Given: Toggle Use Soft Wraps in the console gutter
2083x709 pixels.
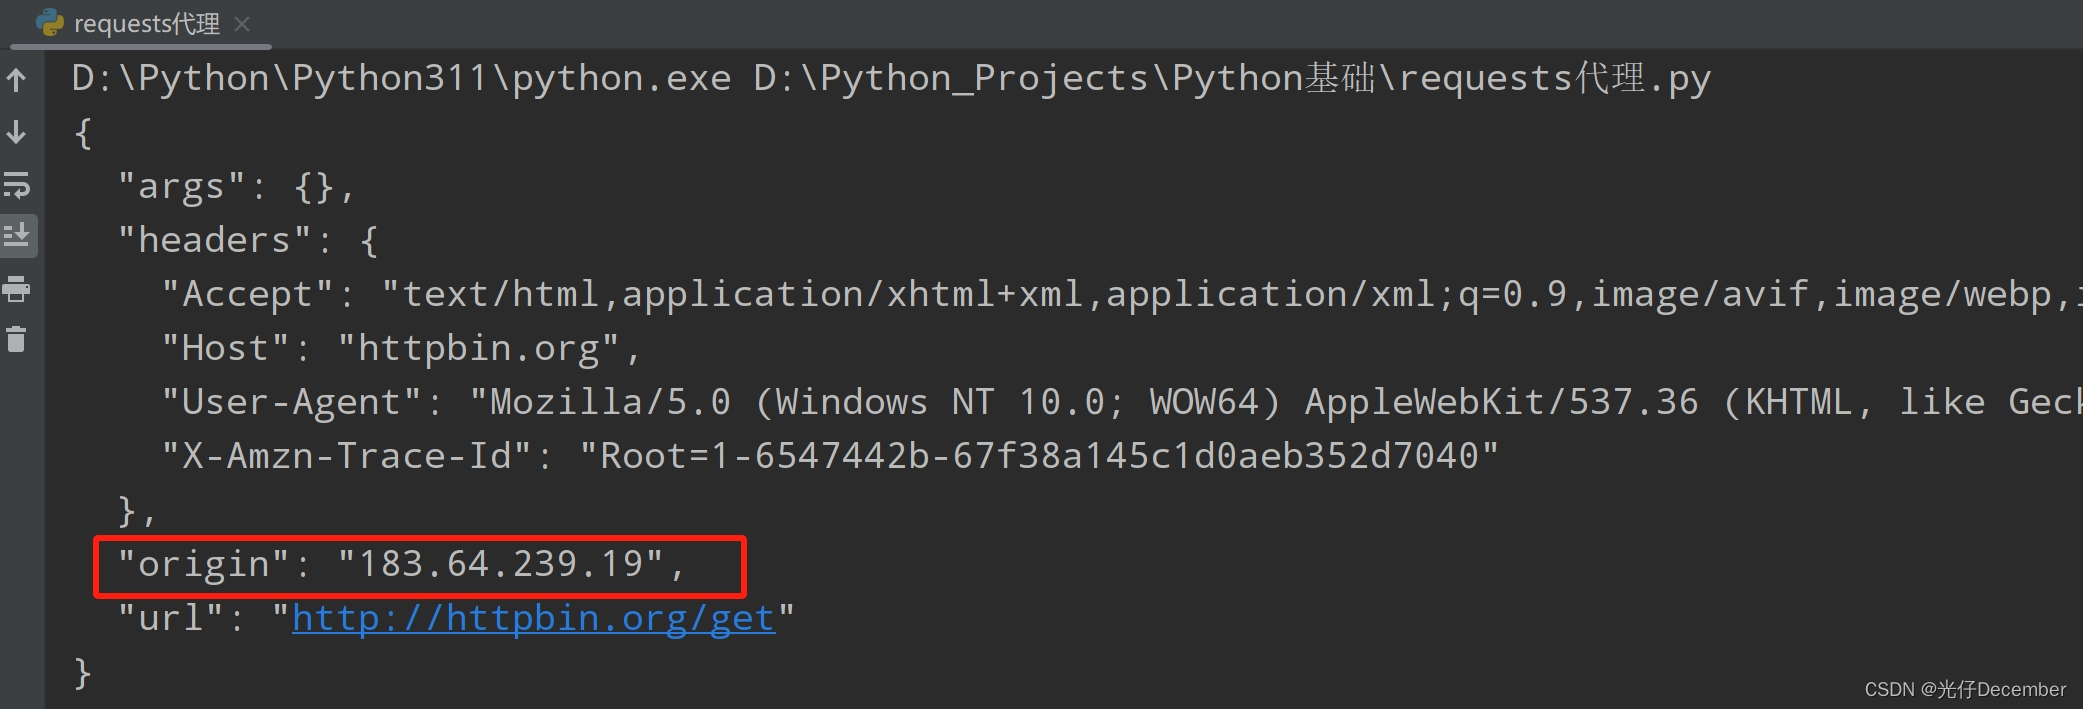Looking at the screenshot, I should click(18, 184).
